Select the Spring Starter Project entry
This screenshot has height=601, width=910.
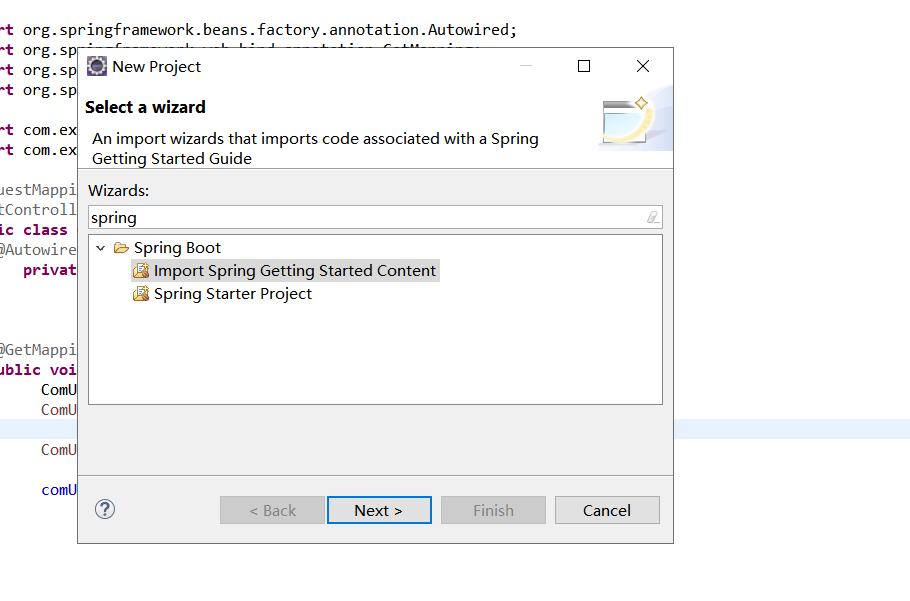(232, 293)
